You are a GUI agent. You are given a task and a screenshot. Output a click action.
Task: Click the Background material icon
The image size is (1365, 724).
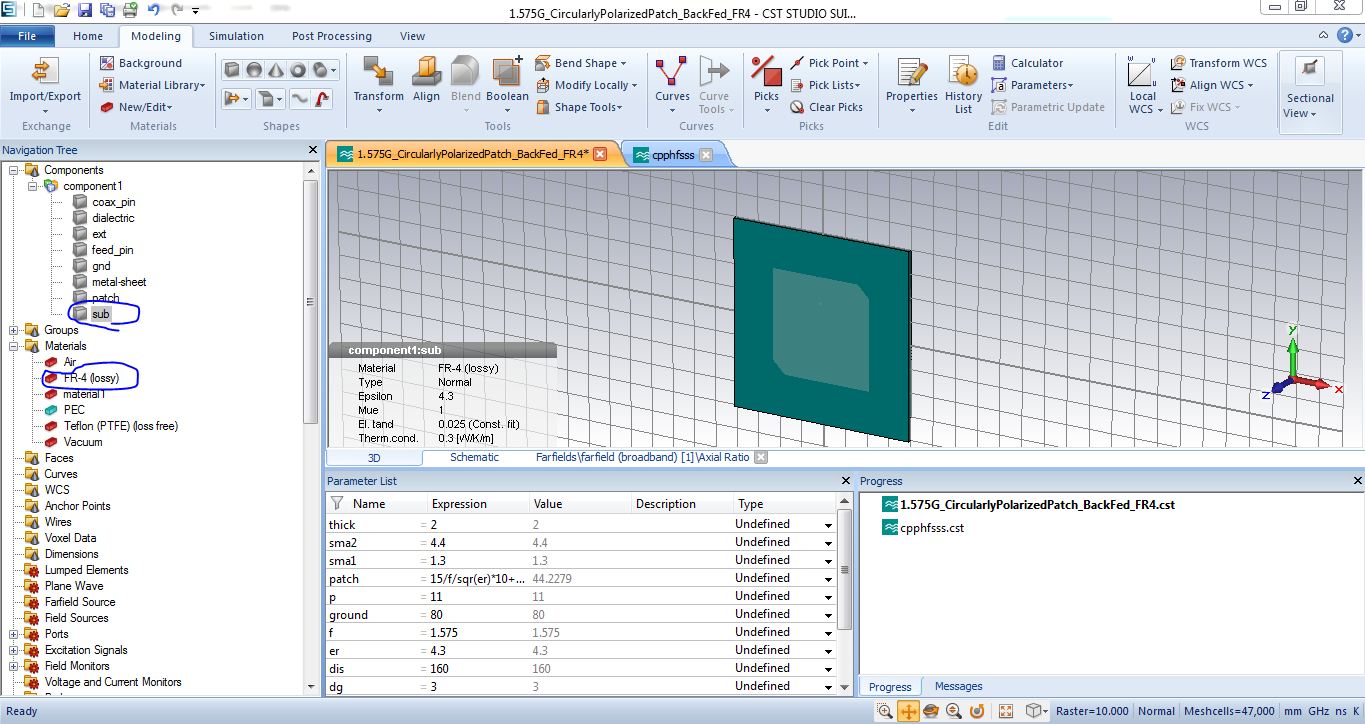point(107,63)
